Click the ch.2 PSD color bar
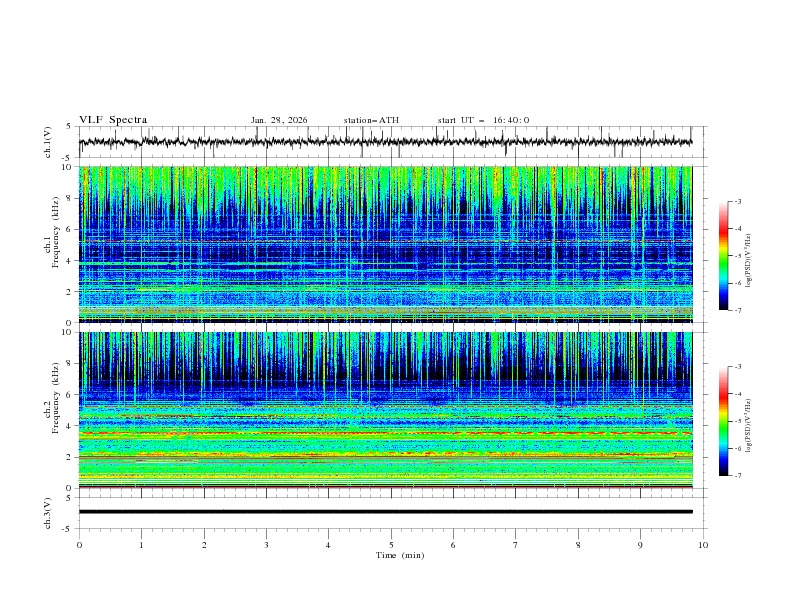792x612 pixels. [x=723, y=421]
